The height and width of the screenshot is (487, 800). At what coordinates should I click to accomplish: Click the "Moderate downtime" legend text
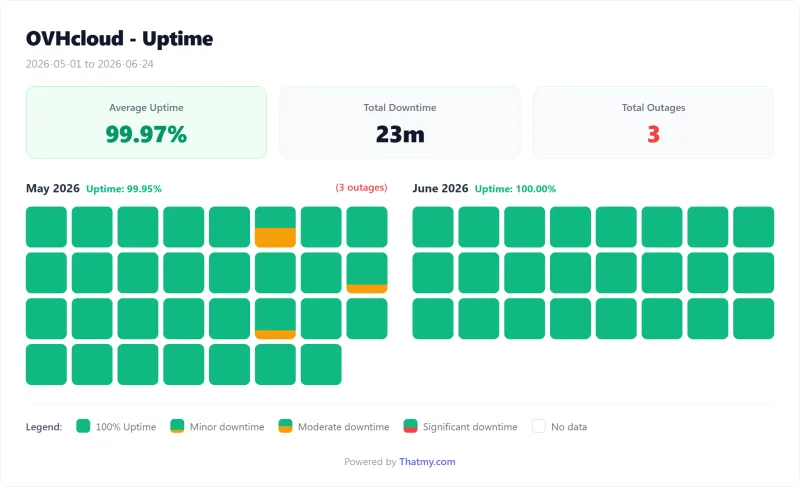coord(343,427)
